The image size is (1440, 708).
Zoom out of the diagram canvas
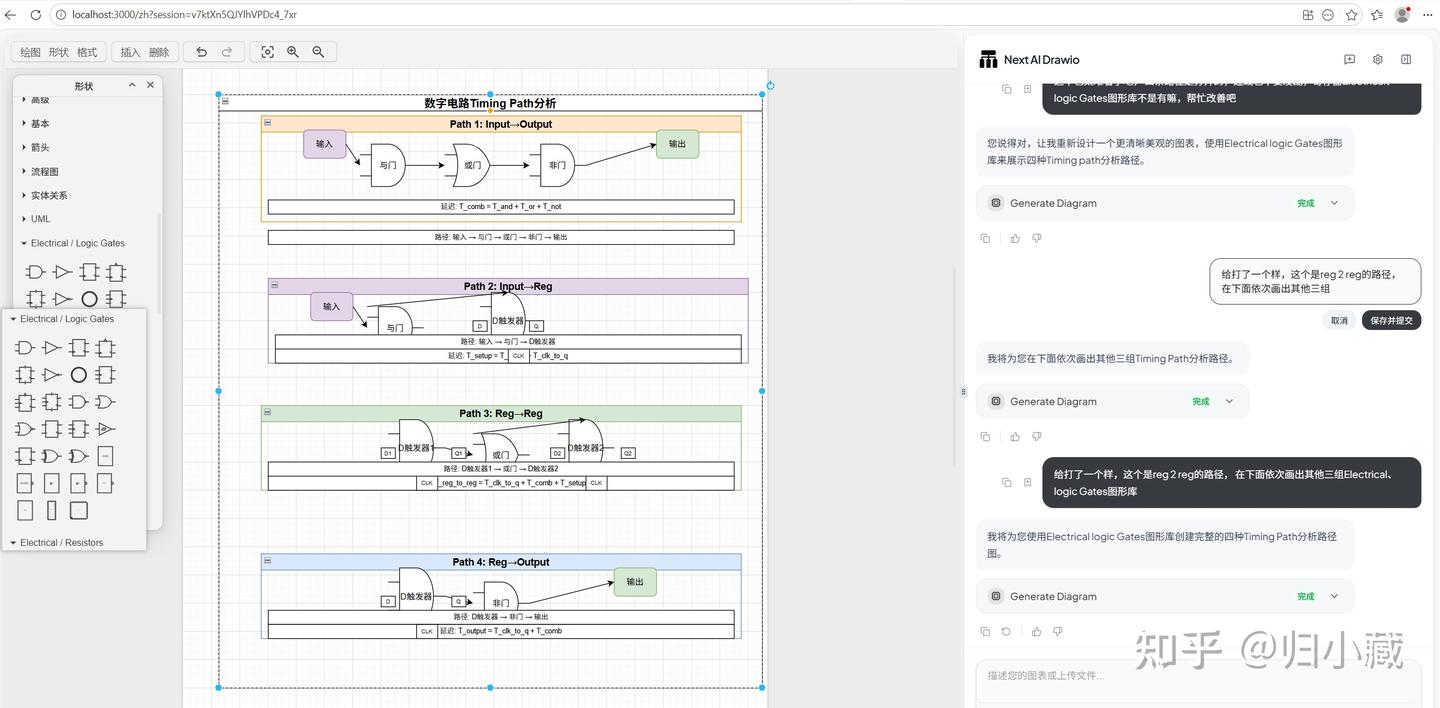[318, 52]
